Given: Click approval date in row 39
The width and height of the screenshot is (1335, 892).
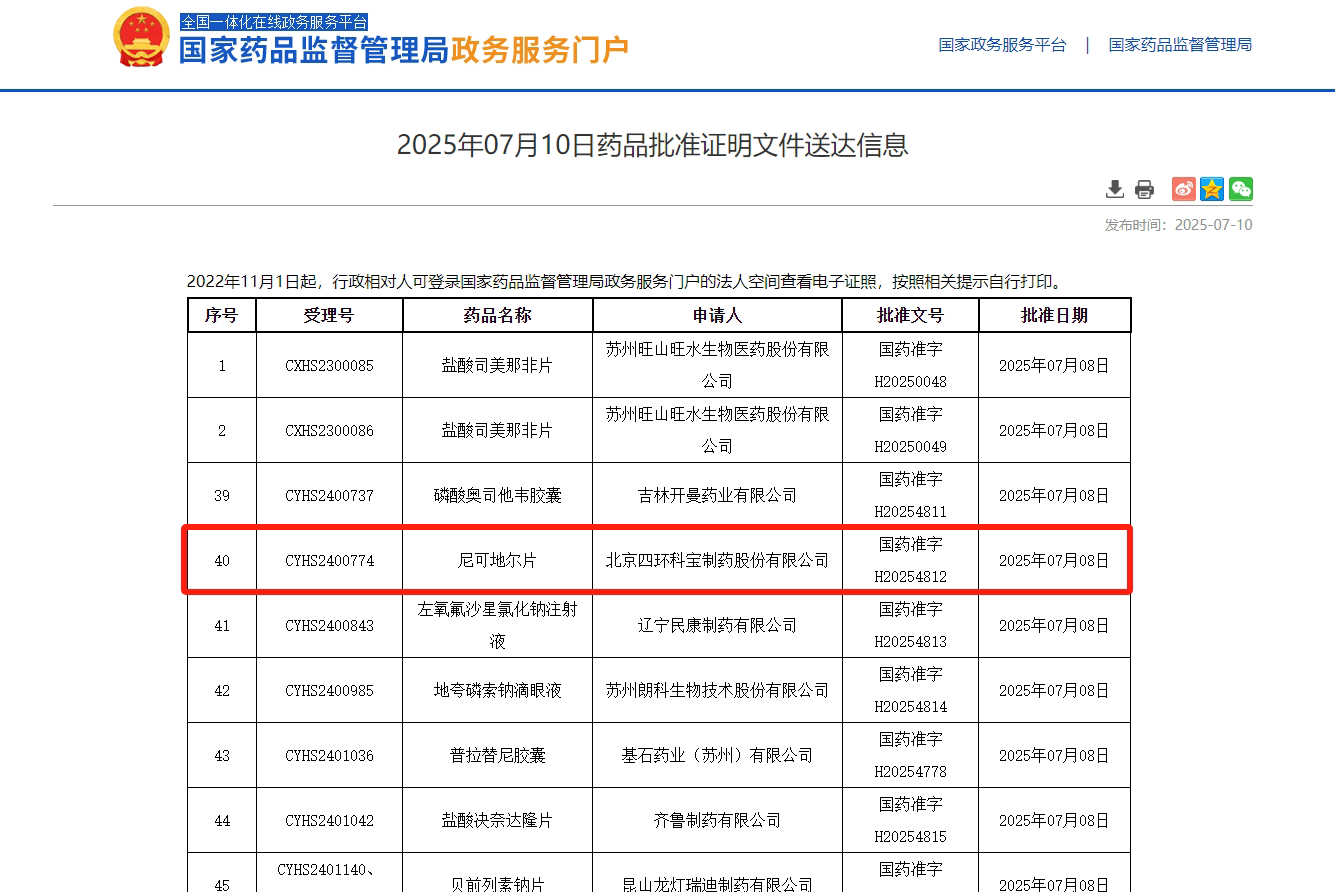Looking at the screenshot, I should [1054, 496].
